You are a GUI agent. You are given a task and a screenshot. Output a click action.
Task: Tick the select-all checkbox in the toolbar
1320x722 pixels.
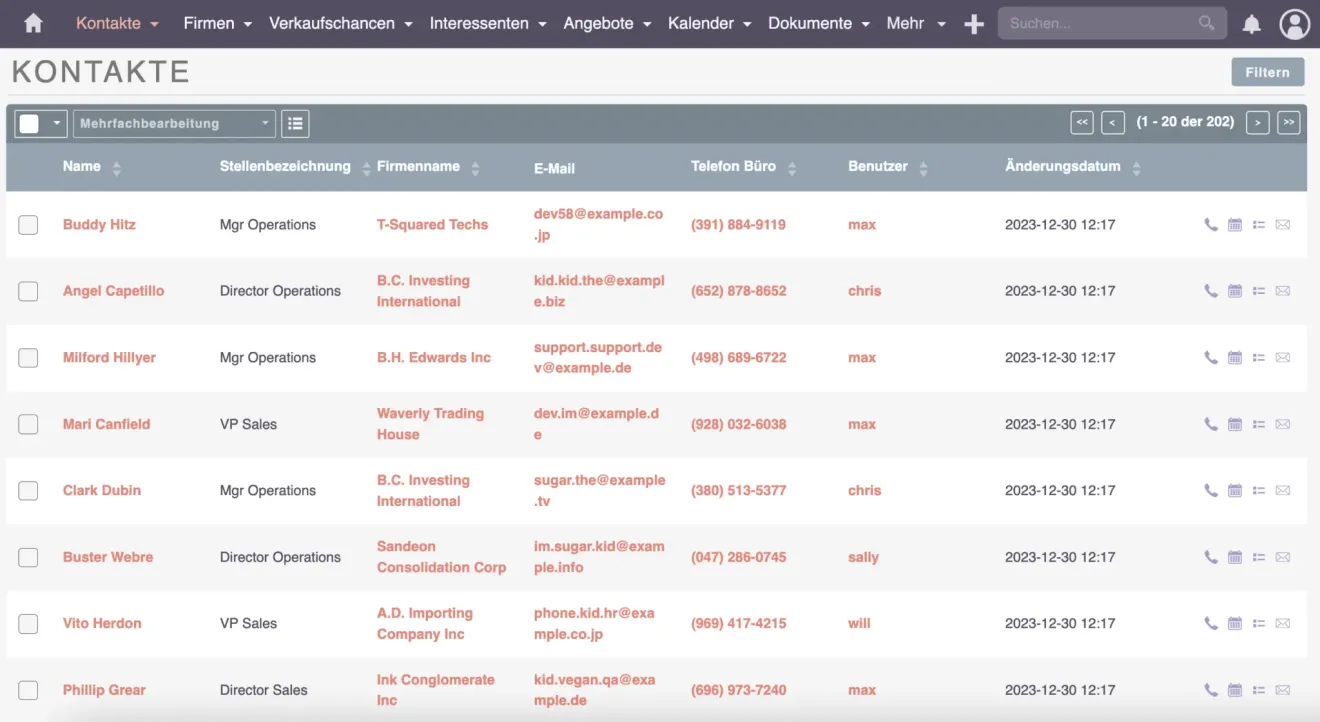(x=27, y=122)
